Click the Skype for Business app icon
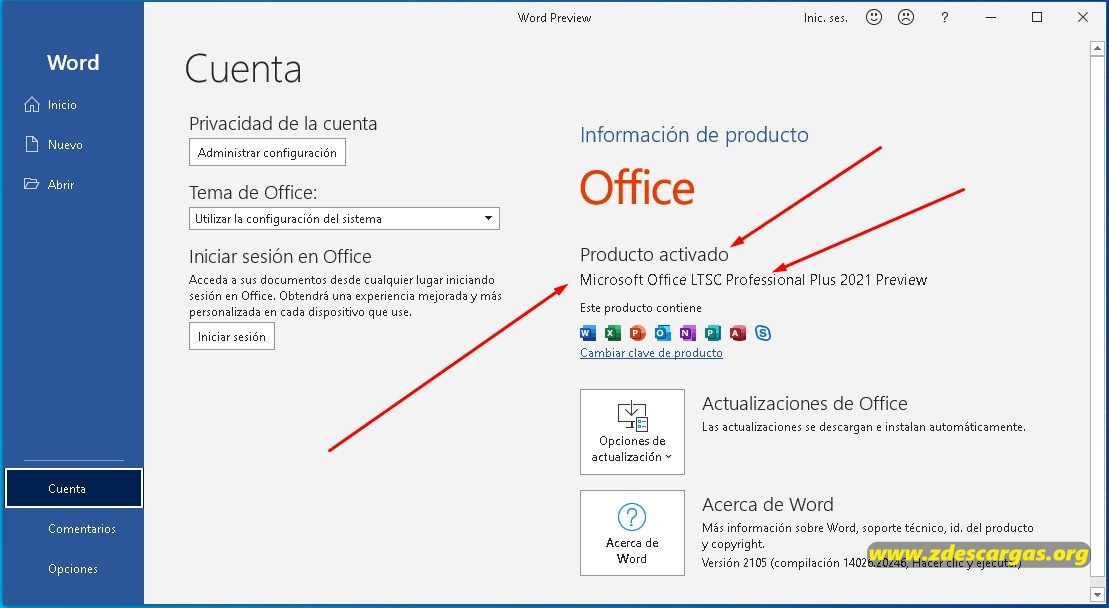 pos(762,333)
